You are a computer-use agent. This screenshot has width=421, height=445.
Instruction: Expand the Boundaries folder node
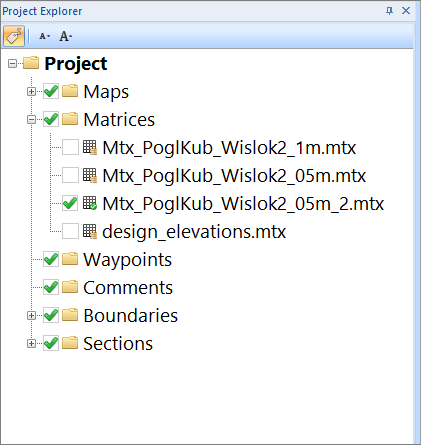click(x=31, y=315)
